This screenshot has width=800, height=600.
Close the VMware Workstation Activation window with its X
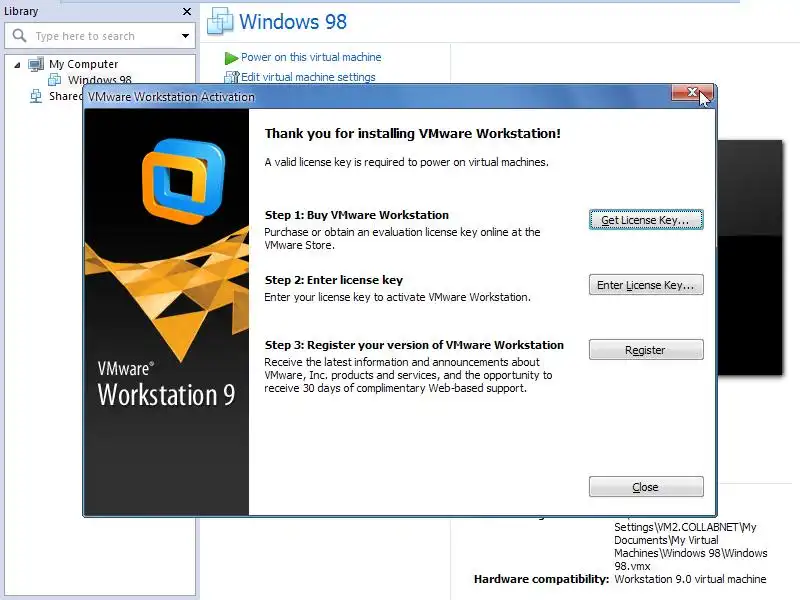click(x=692, y=92)
